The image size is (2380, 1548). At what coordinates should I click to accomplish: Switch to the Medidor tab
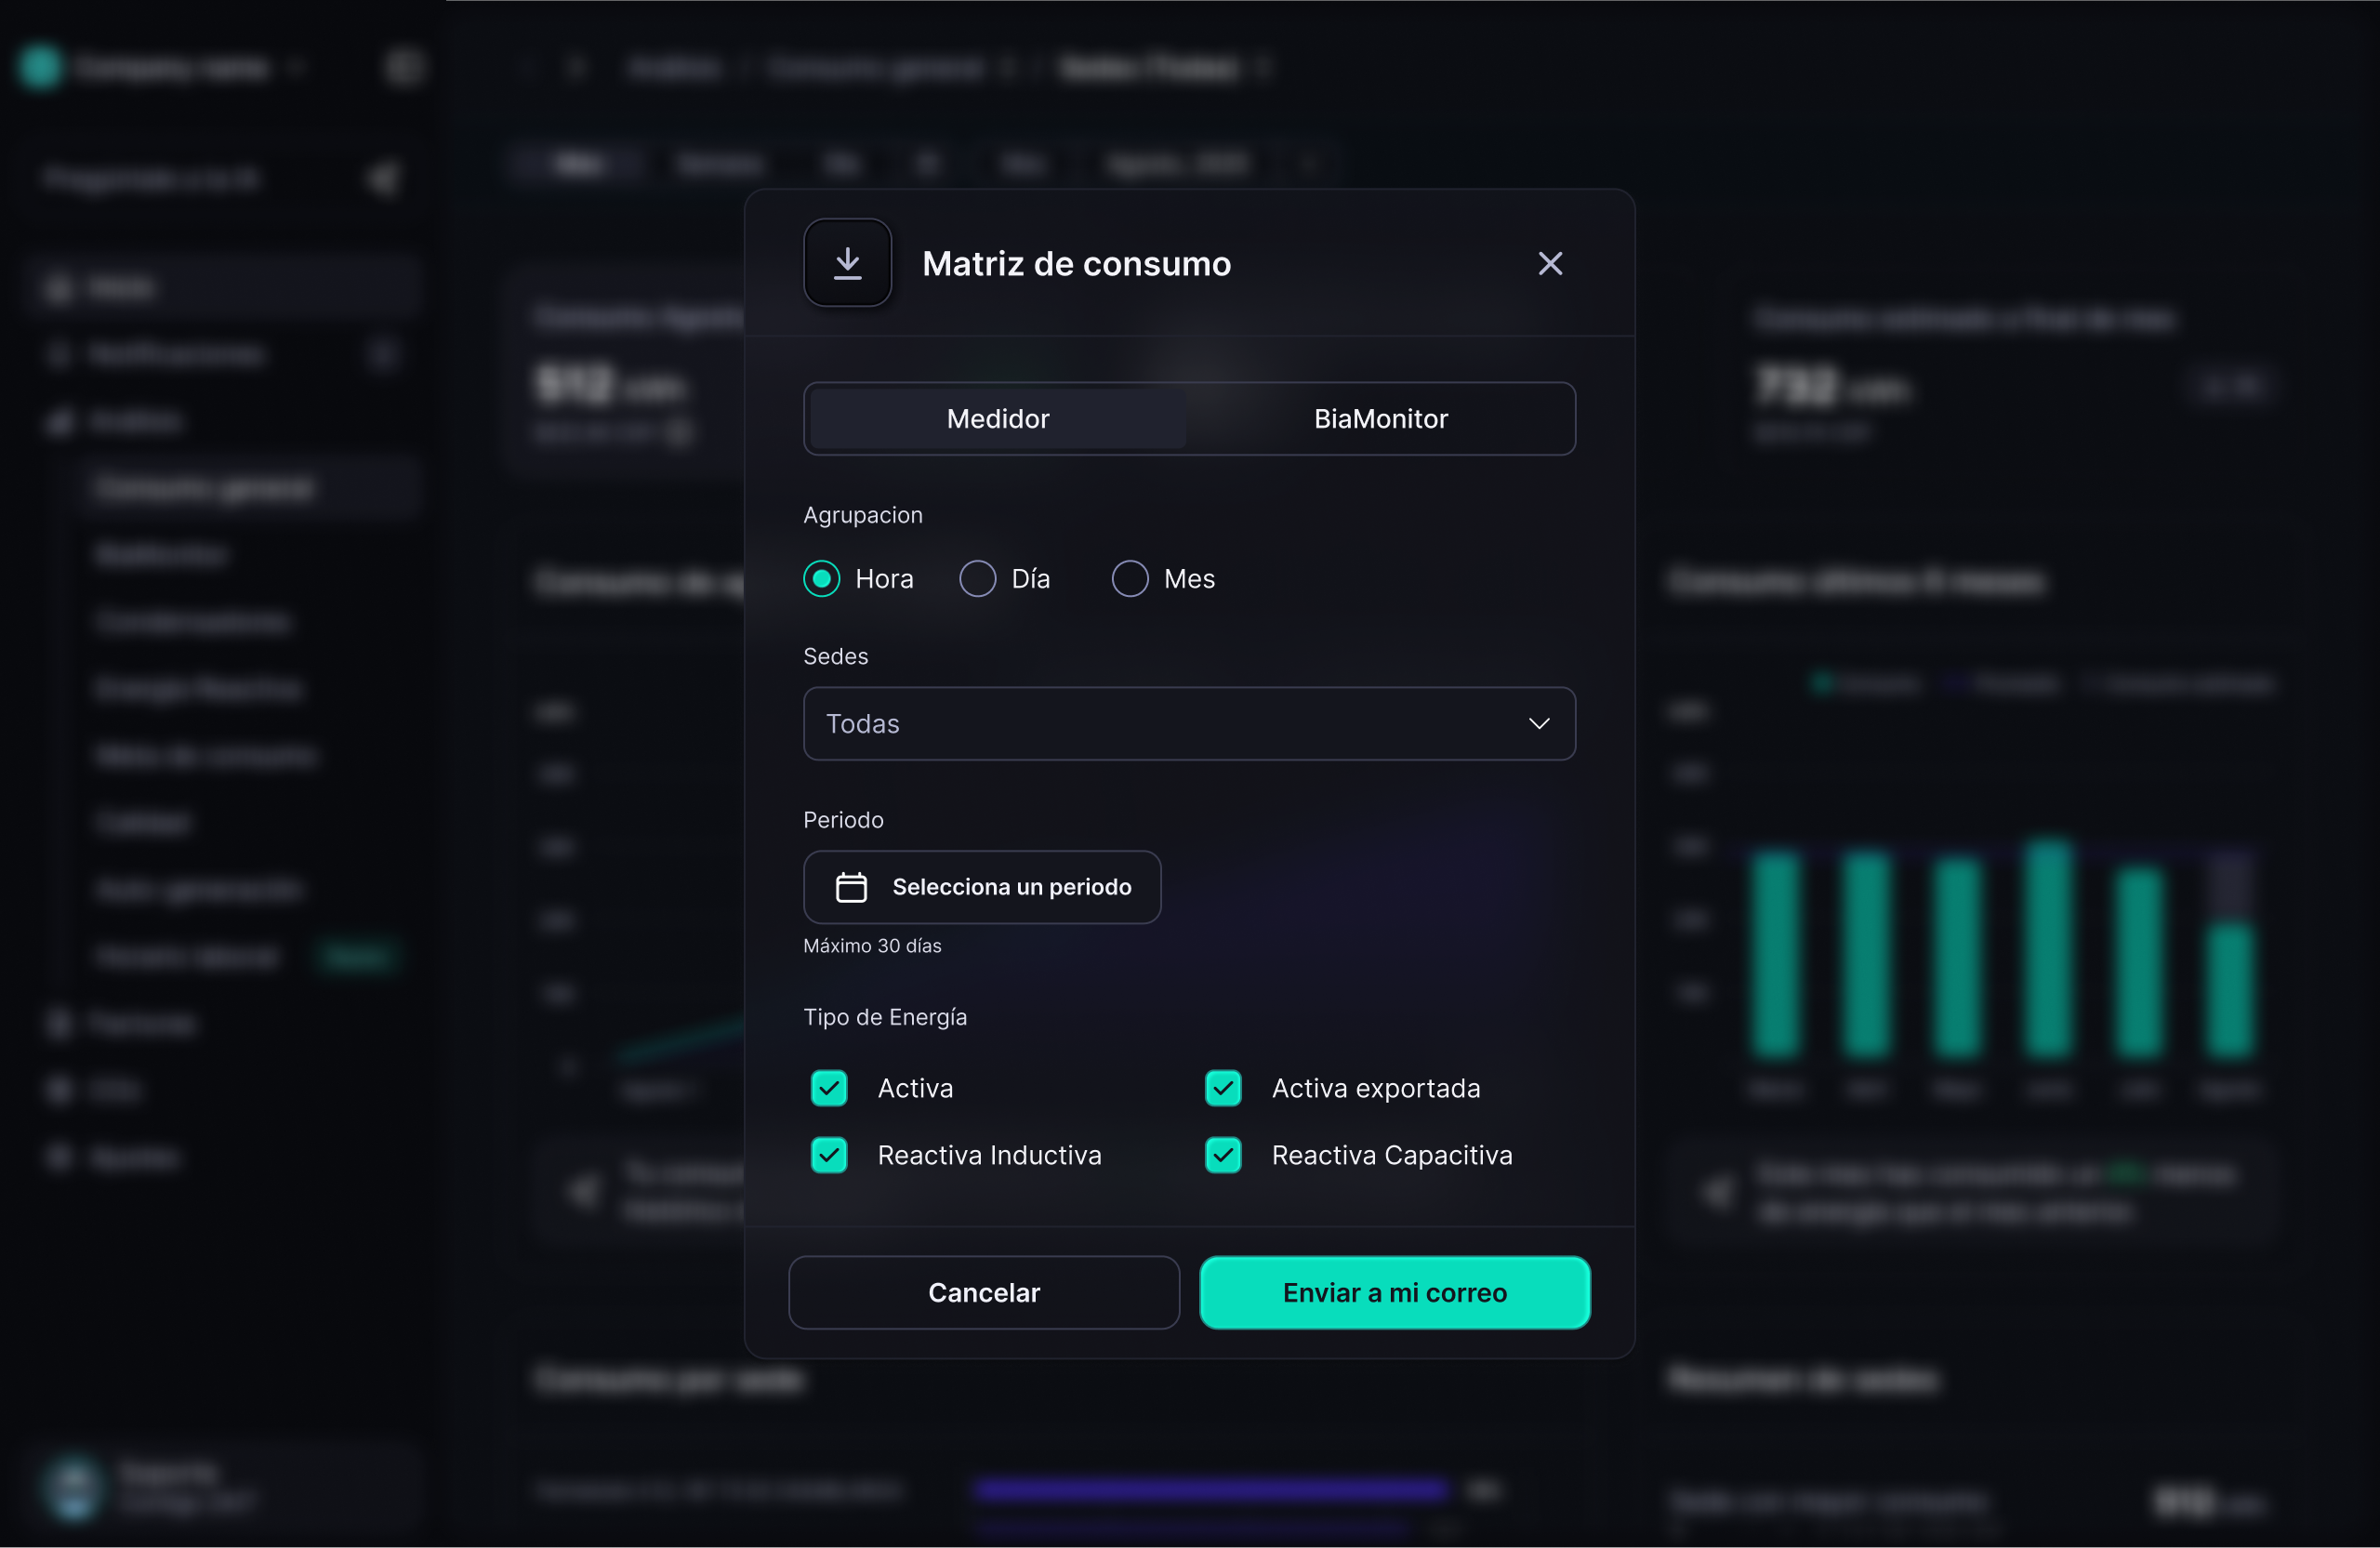[997, 418]
